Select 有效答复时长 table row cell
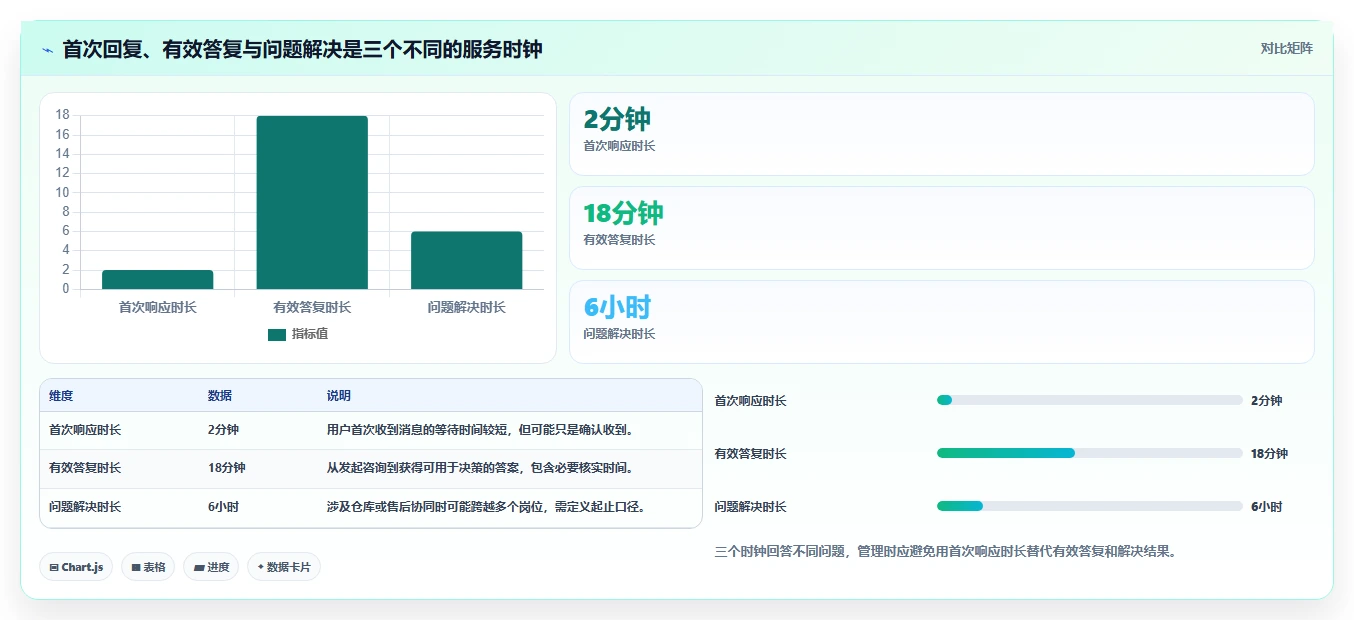1354x620 pixels. tap(85, 468)
